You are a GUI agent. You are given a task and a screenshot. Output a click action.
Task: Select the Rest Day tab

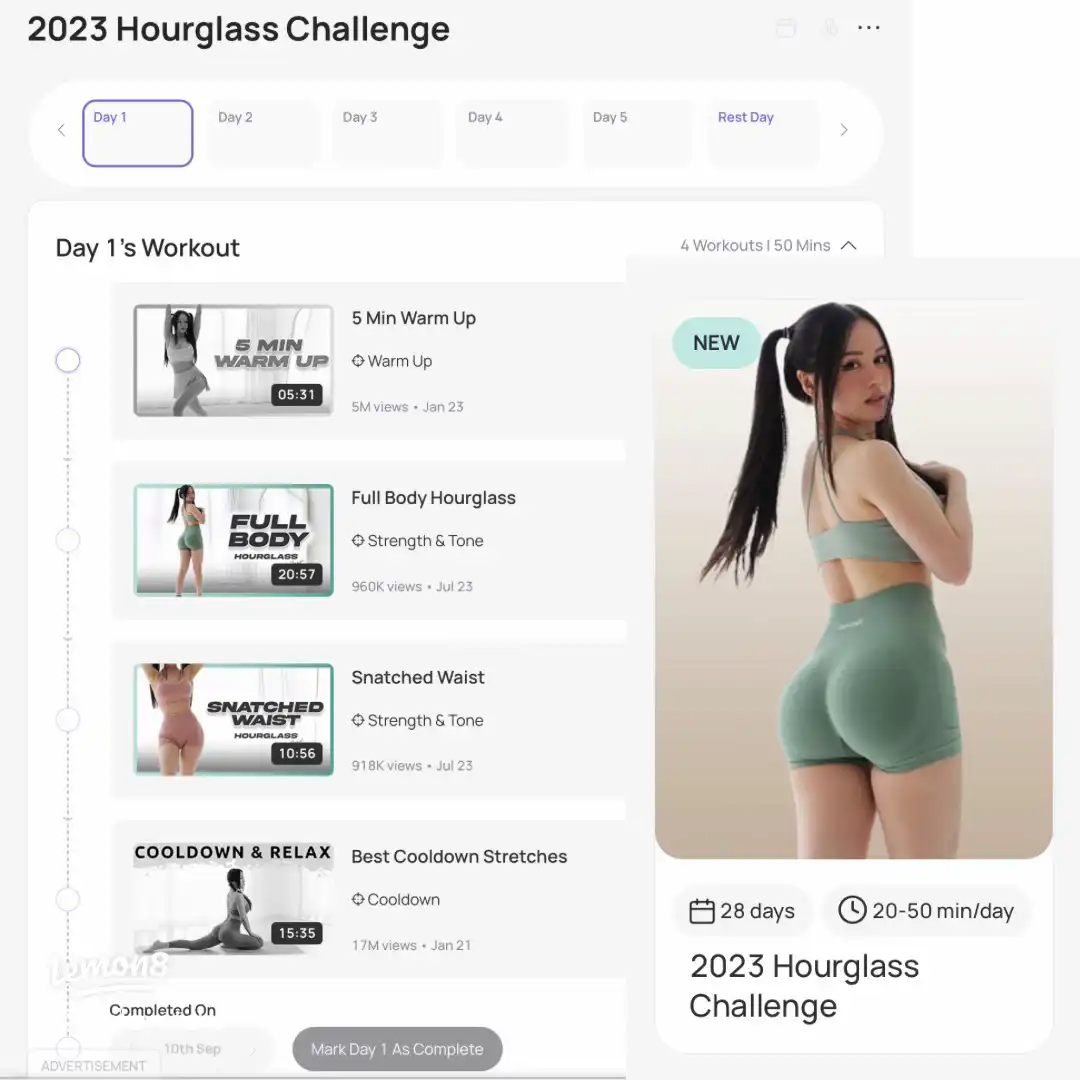[x=763, y=133]
